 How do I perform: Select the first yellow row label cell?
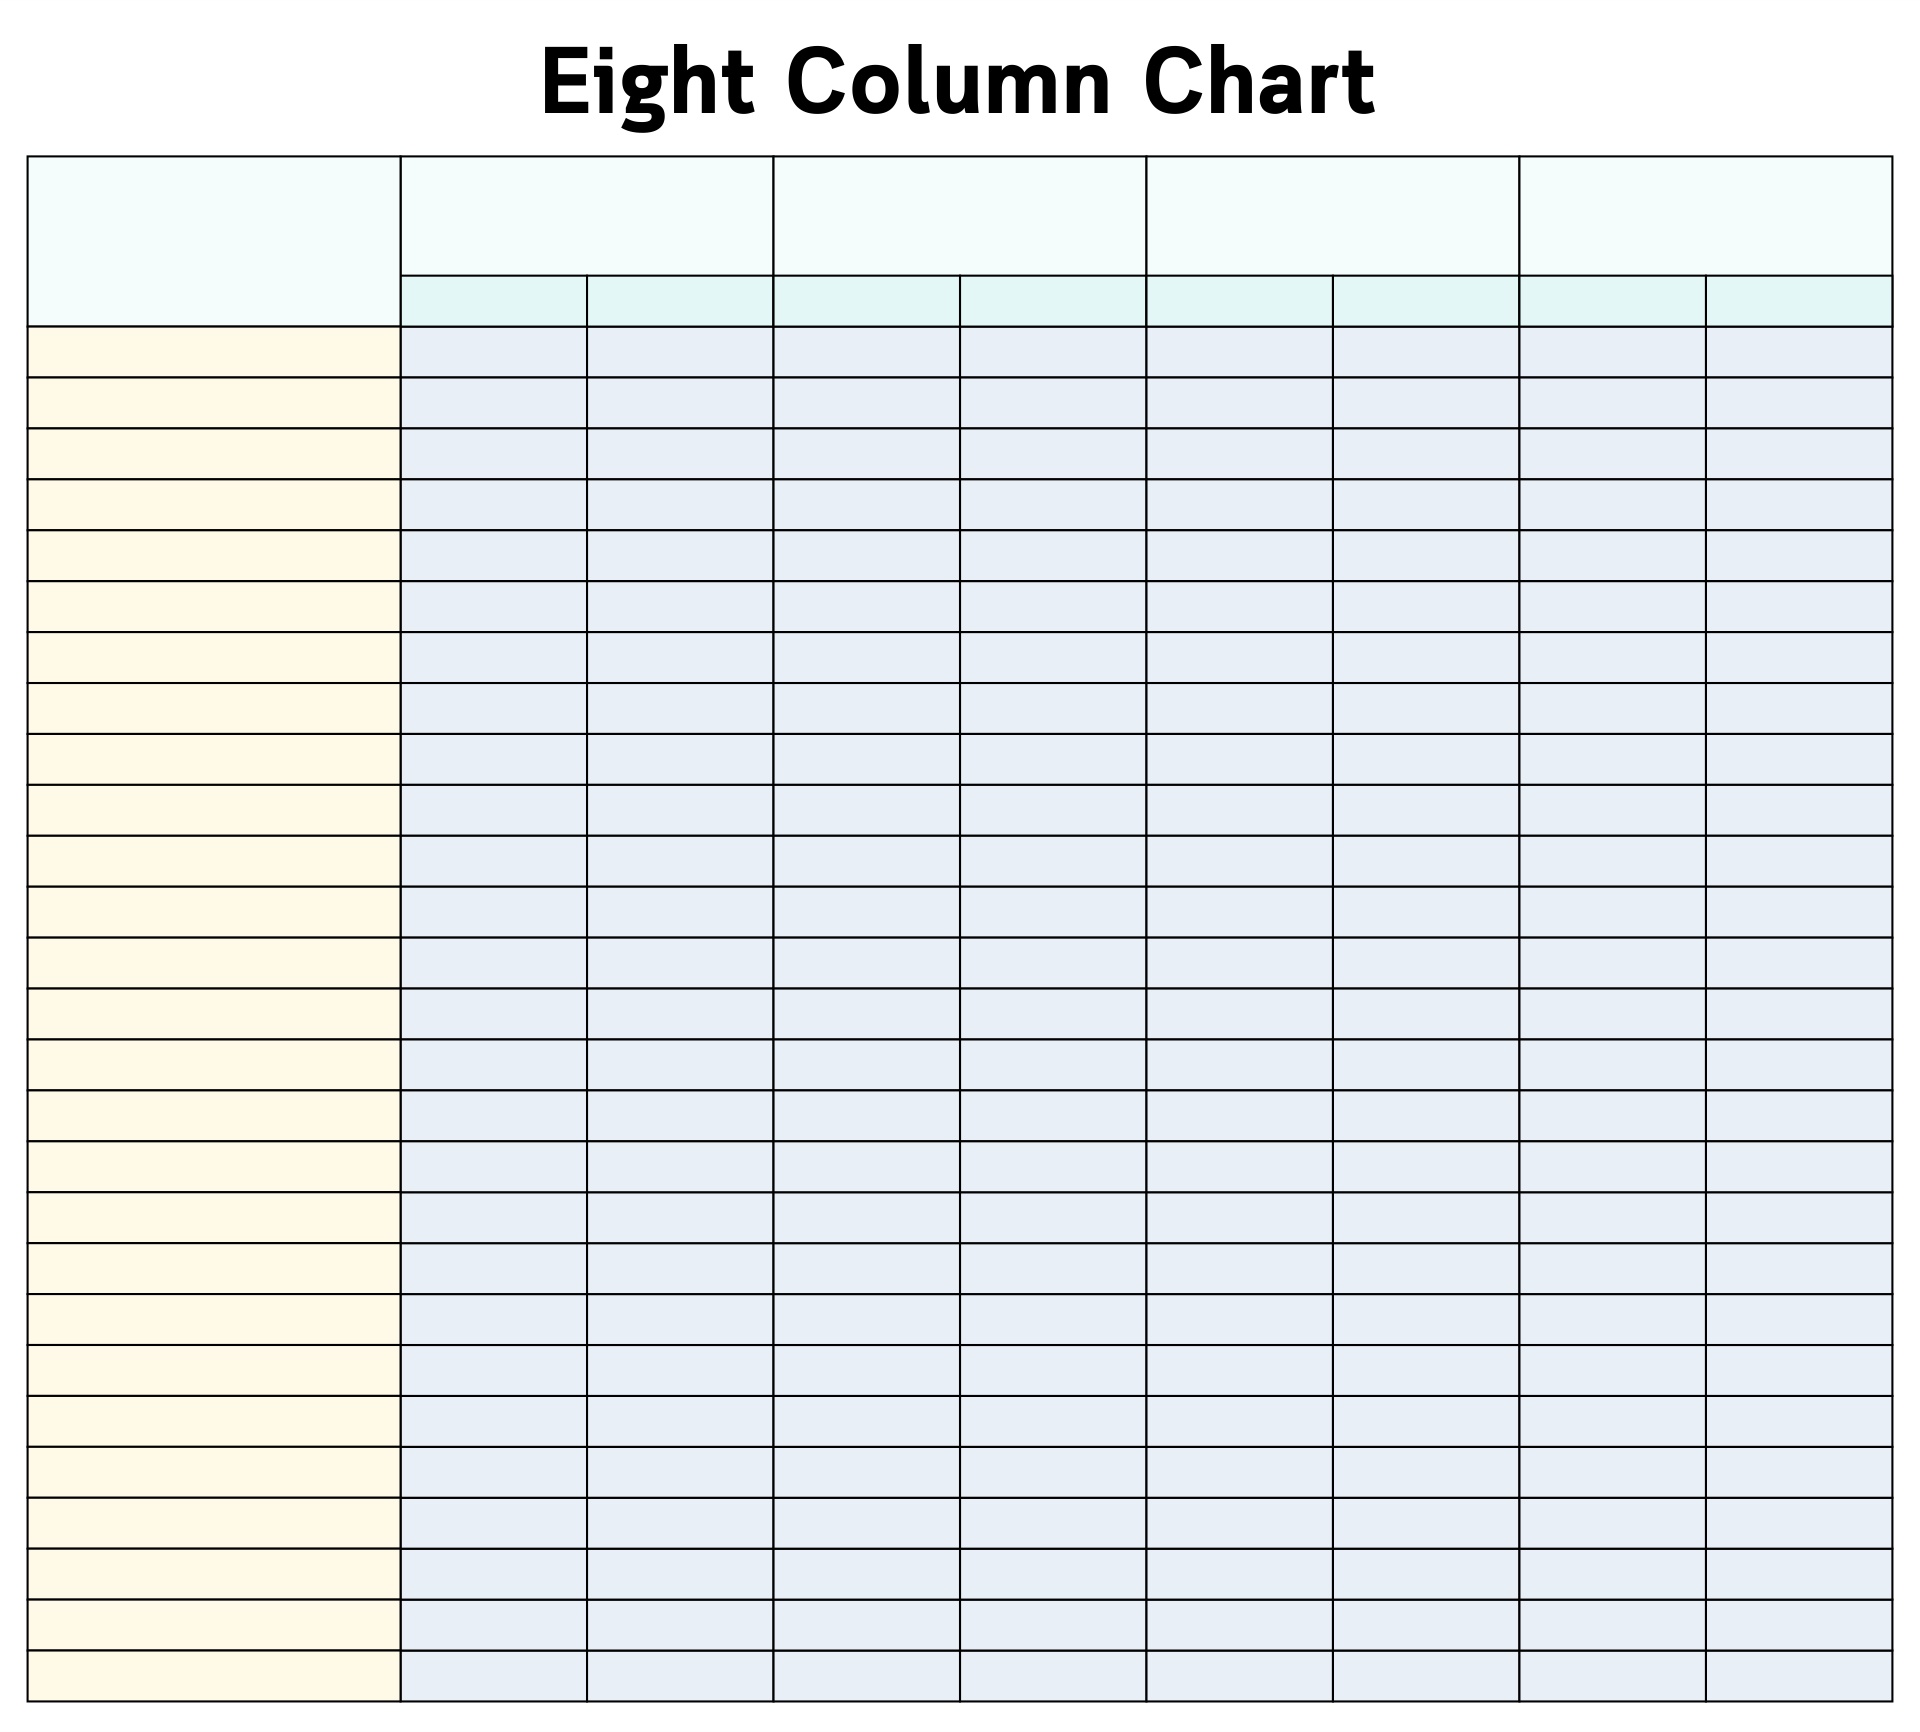click(214, 352)
